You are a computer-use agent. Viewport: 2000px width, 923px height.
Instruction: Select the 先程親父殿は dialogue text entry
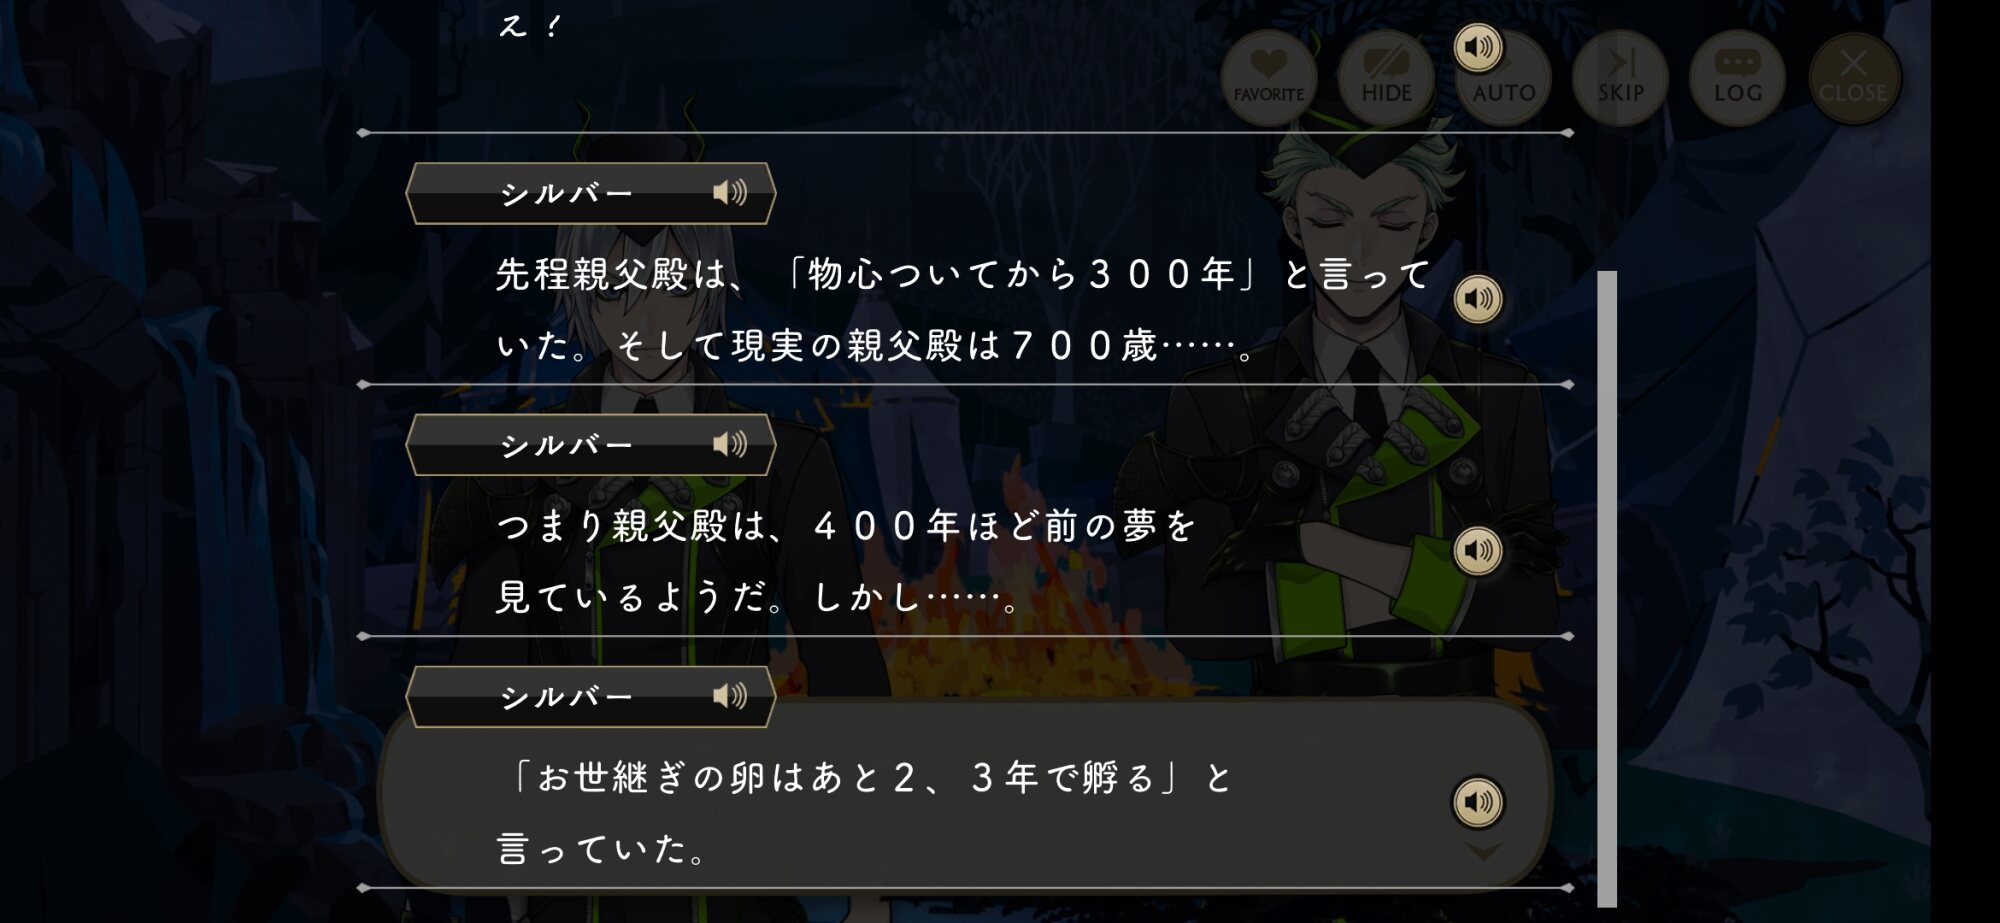(x=963, y=309)
